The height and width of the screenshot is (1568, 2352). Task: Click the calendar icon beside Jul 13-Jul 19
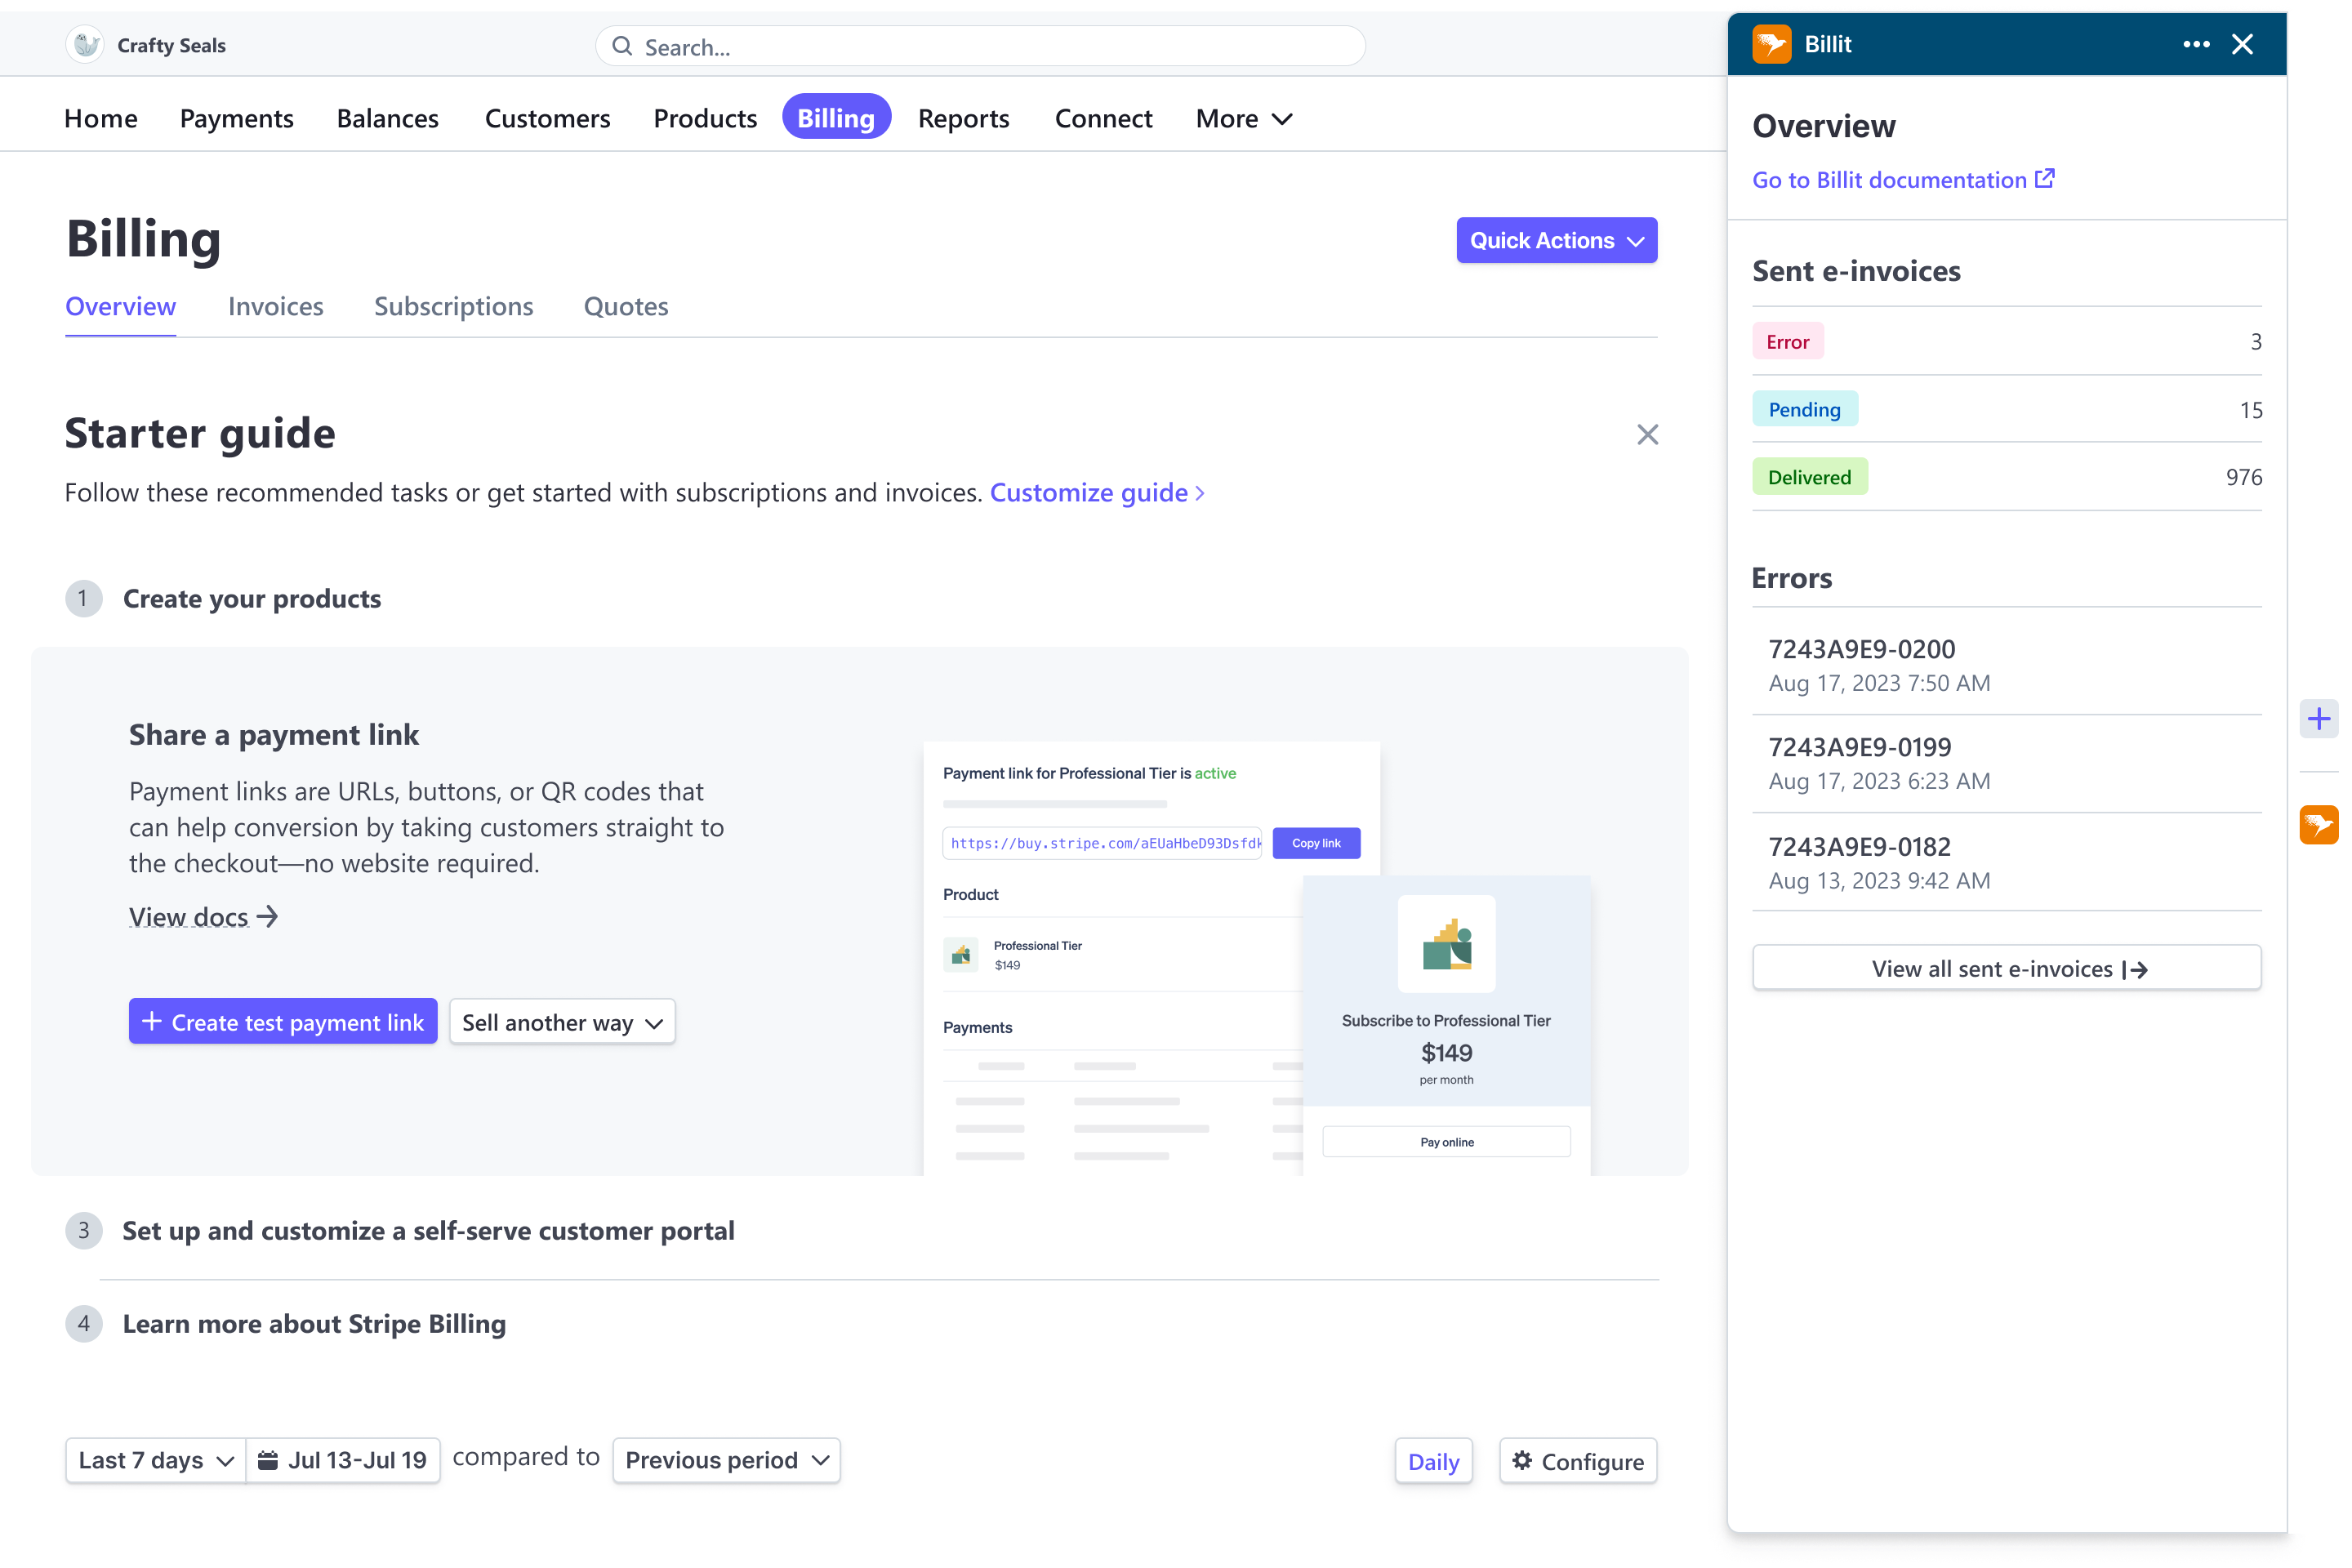[x=267, y=1459]
